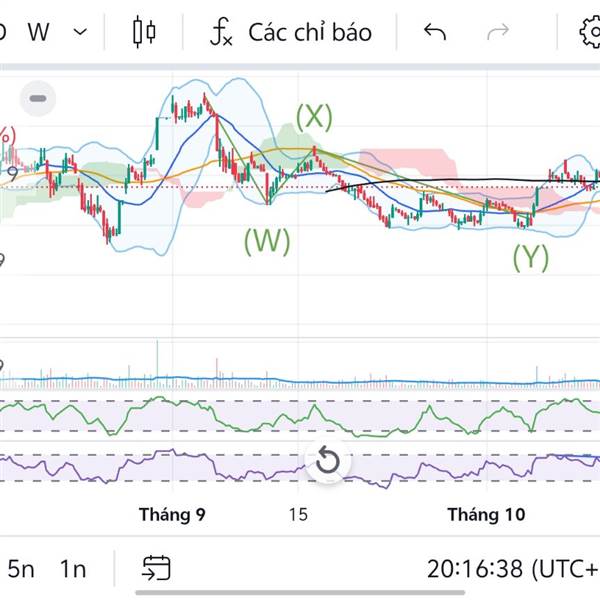Viewport: 600px width, 600px height.
Task: Select the W weekly interval
Action: pyautogui.click(x=38, y=32)
